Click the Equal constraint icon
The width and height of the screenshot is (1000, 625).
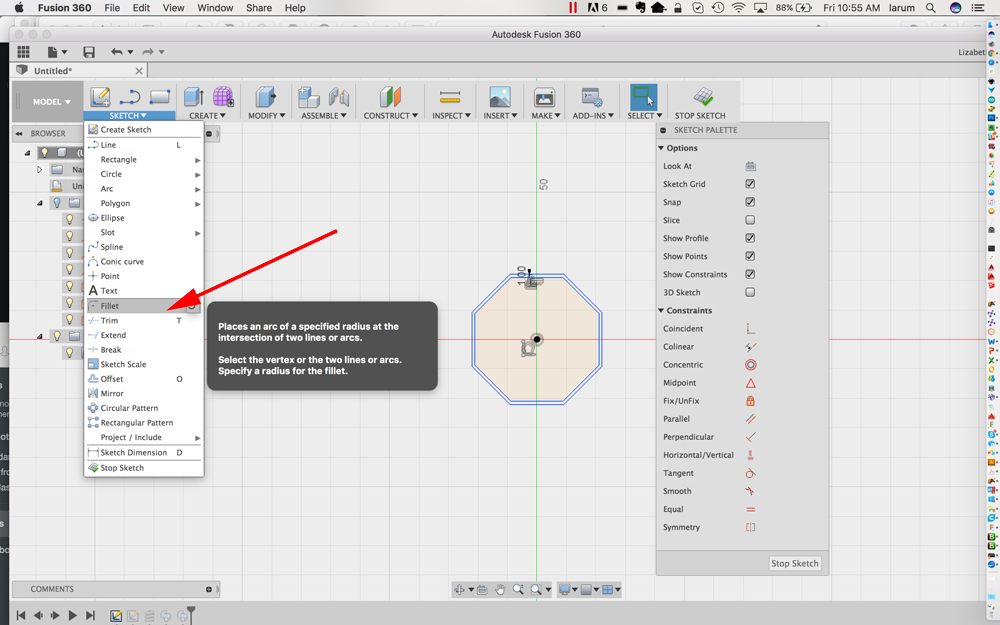751,509
